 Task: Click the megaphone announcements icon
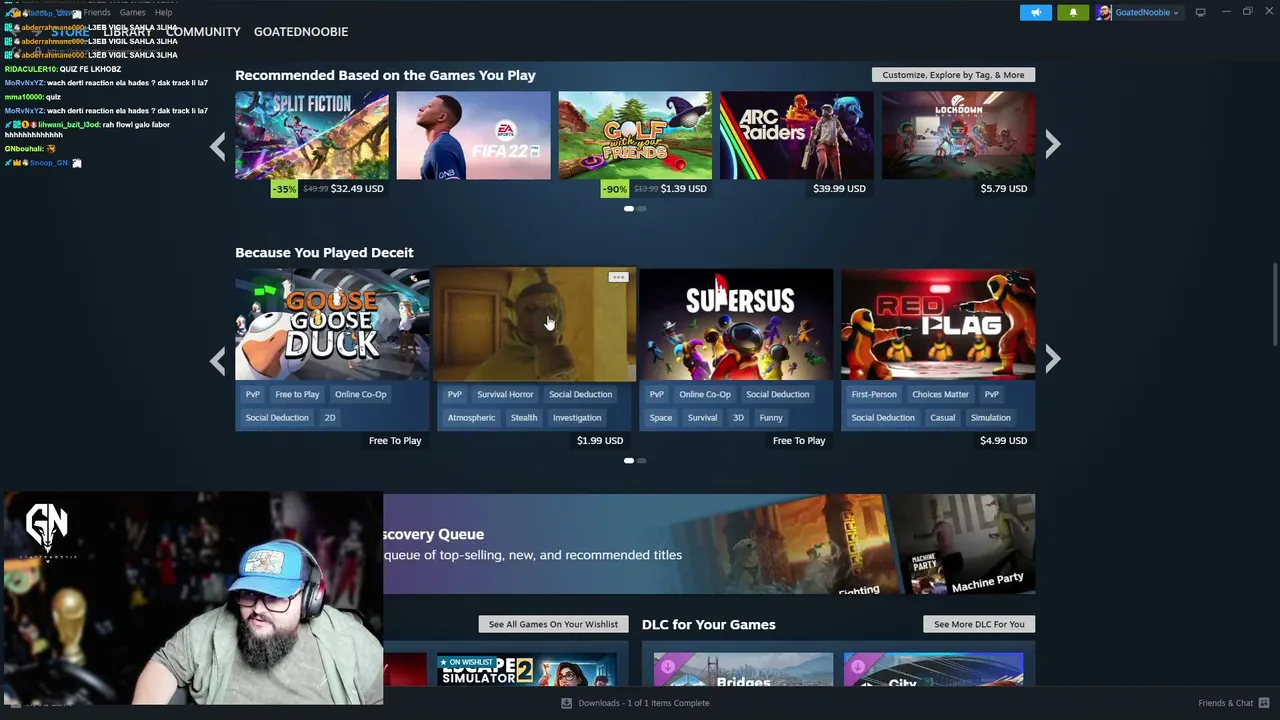click(1036, 12)
